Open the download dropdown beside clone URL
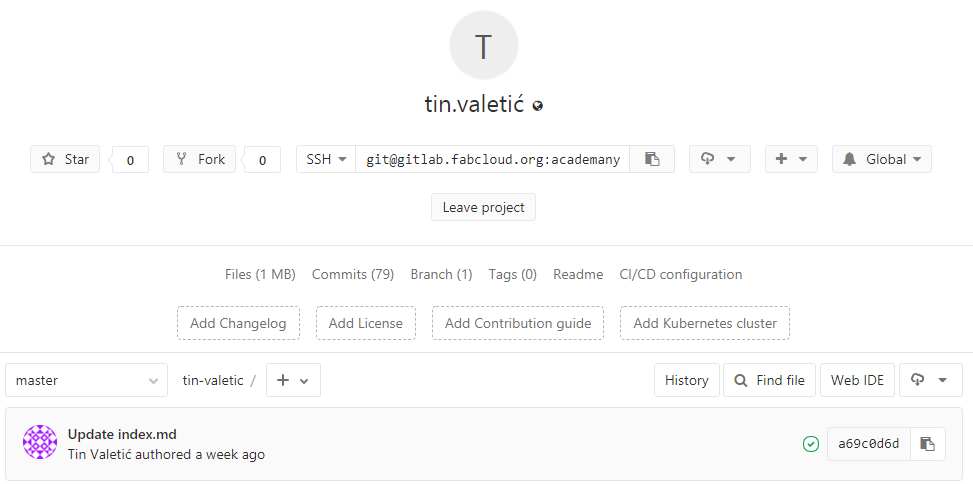The width and height of the screenshot is (973, 484). (719, 159)
